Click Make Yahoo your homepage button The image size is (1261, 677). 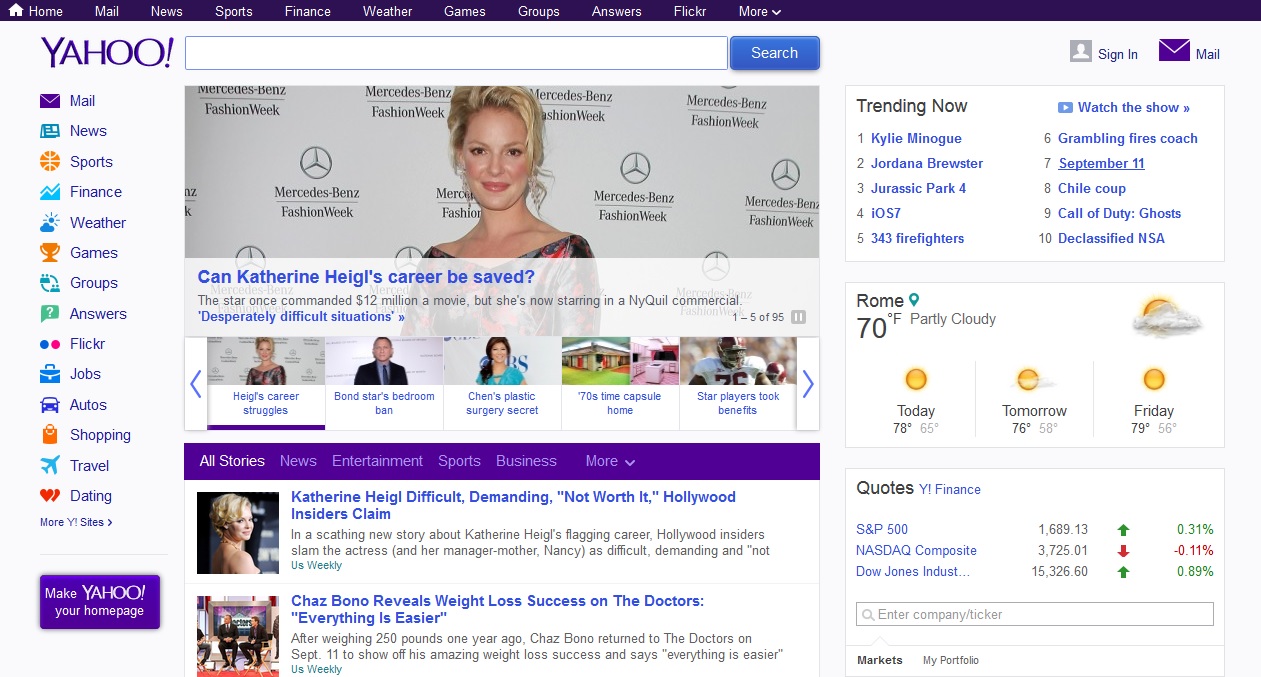[x=100, y=602]
